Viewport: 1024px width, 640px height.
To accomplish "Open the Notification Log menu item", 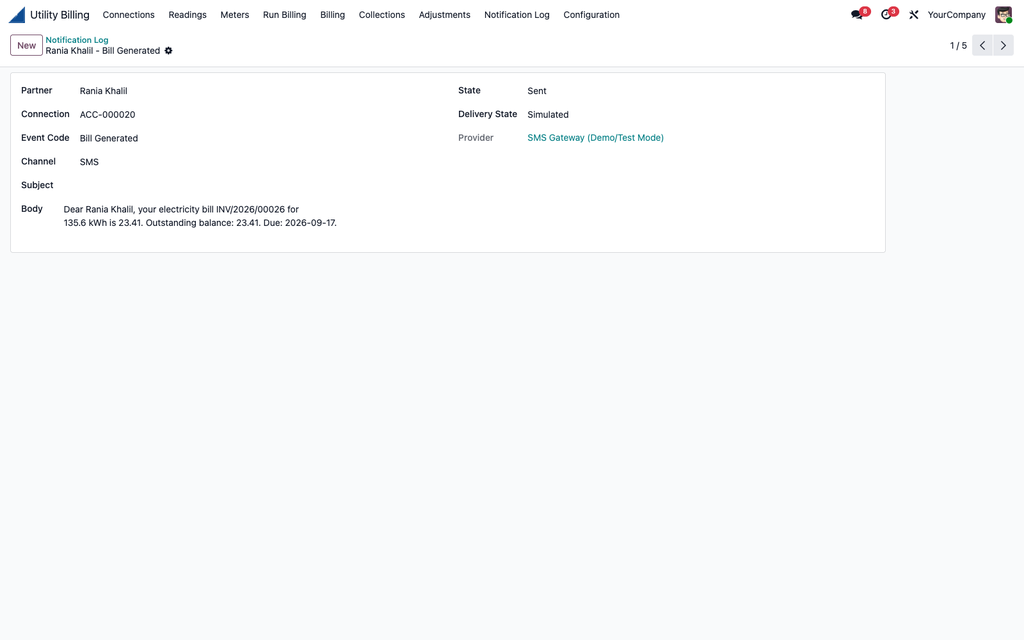I will click(517, 14).
